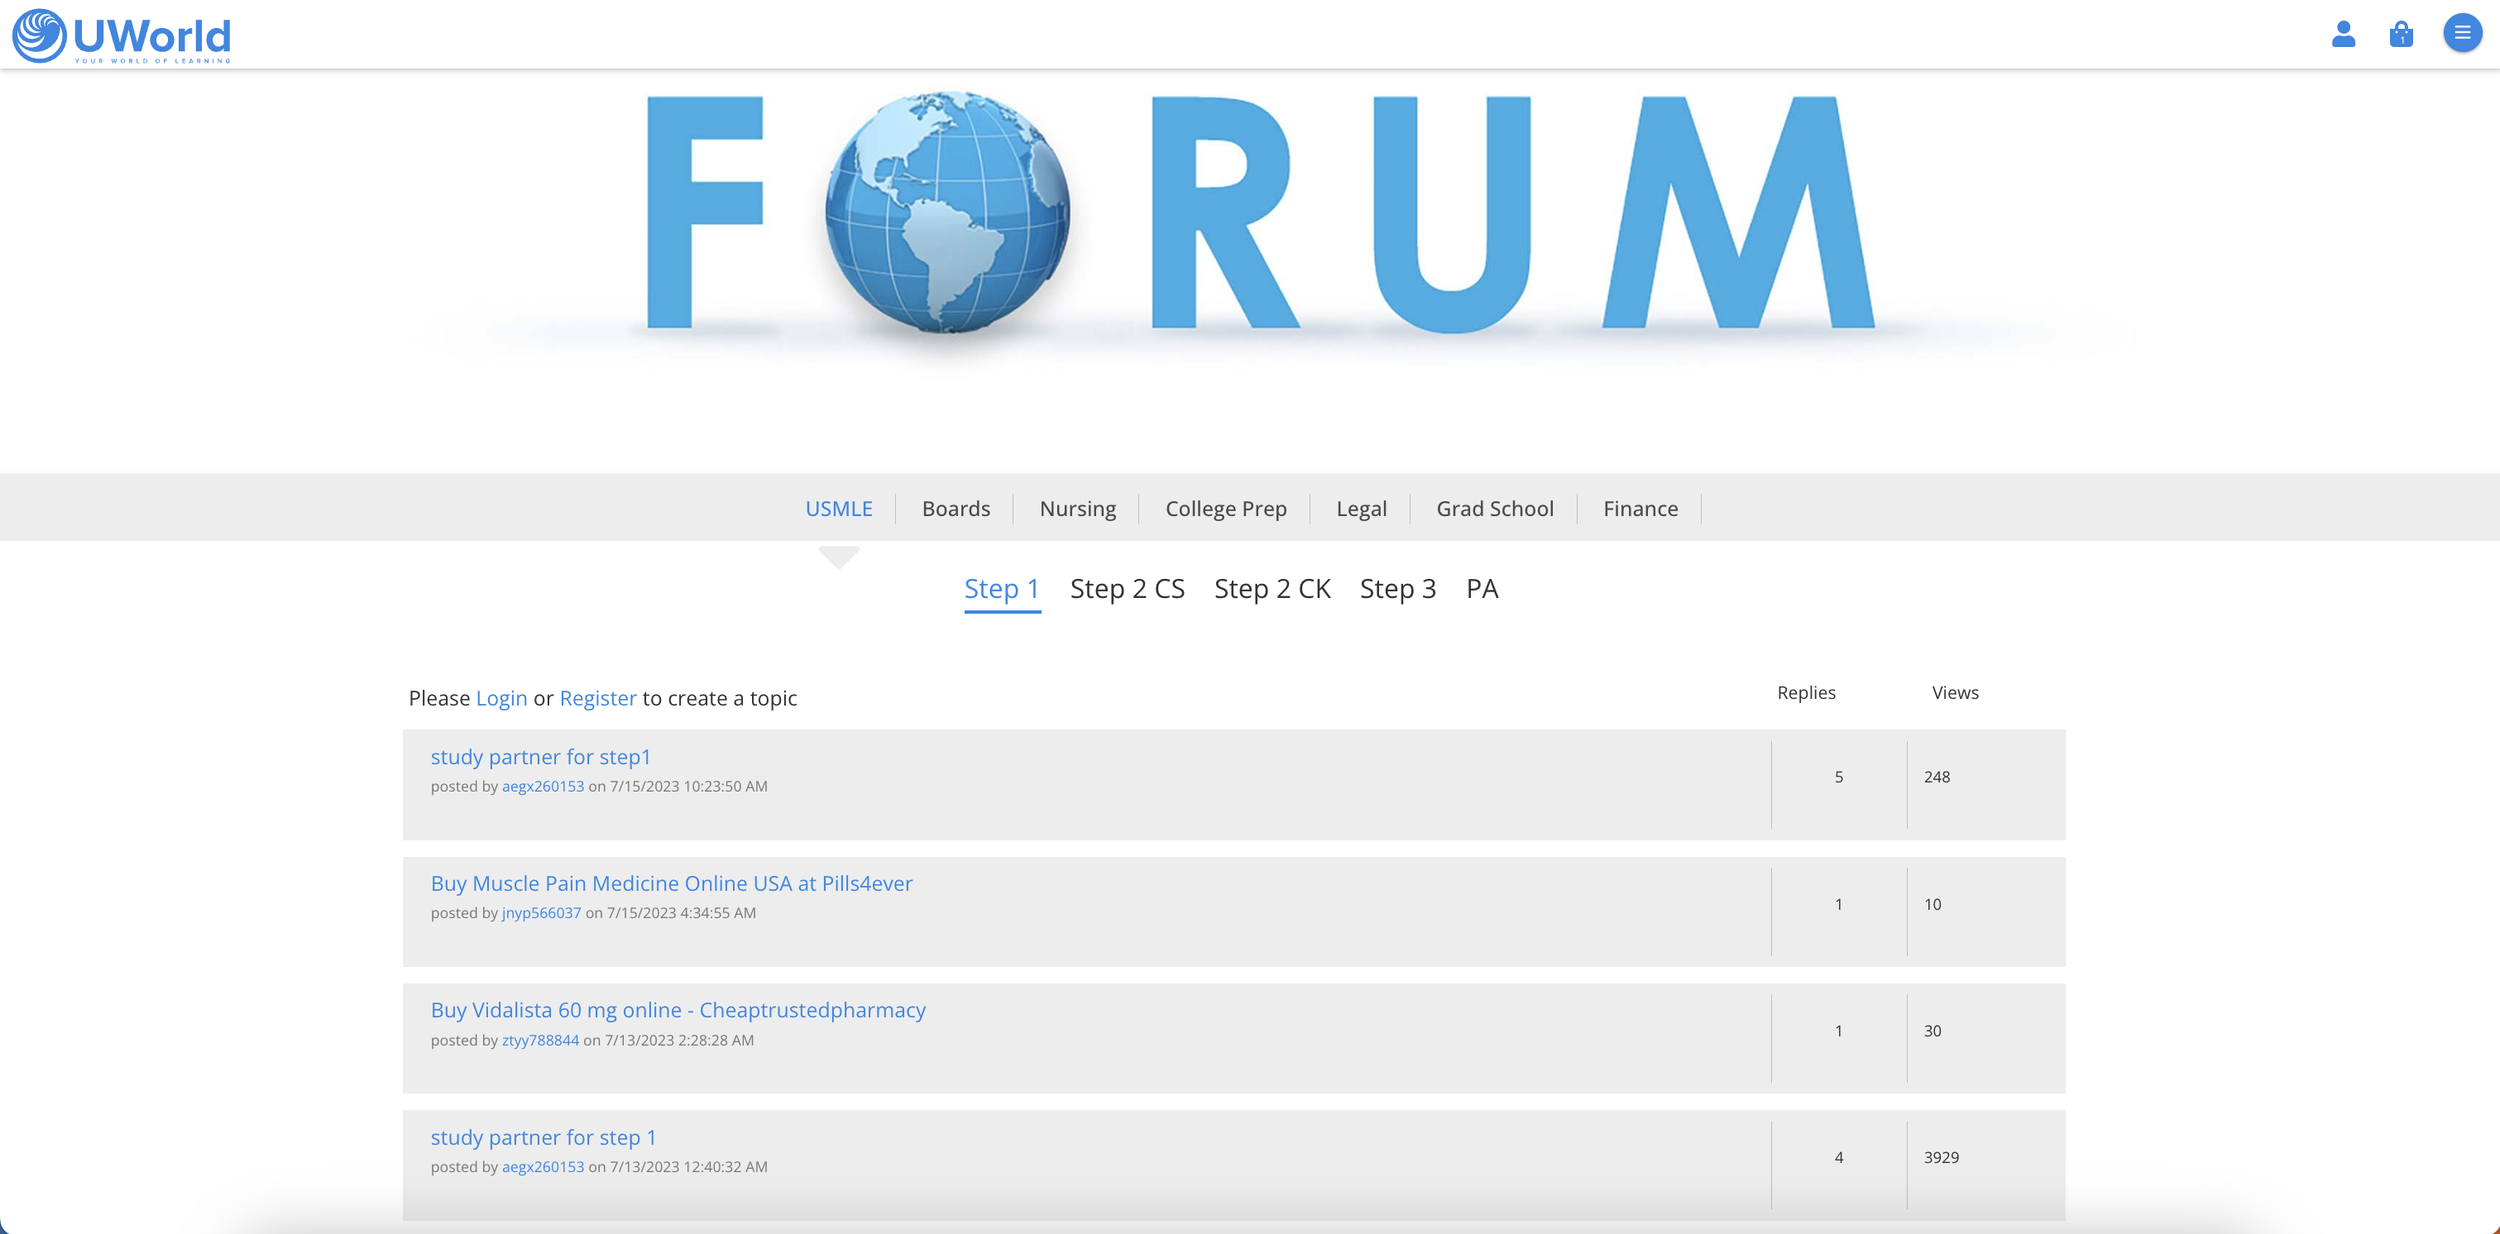The height and width of the screenshot is (1234, 2500).
Task: Select the USMLE category tab
Action: [x=838, y=508]
